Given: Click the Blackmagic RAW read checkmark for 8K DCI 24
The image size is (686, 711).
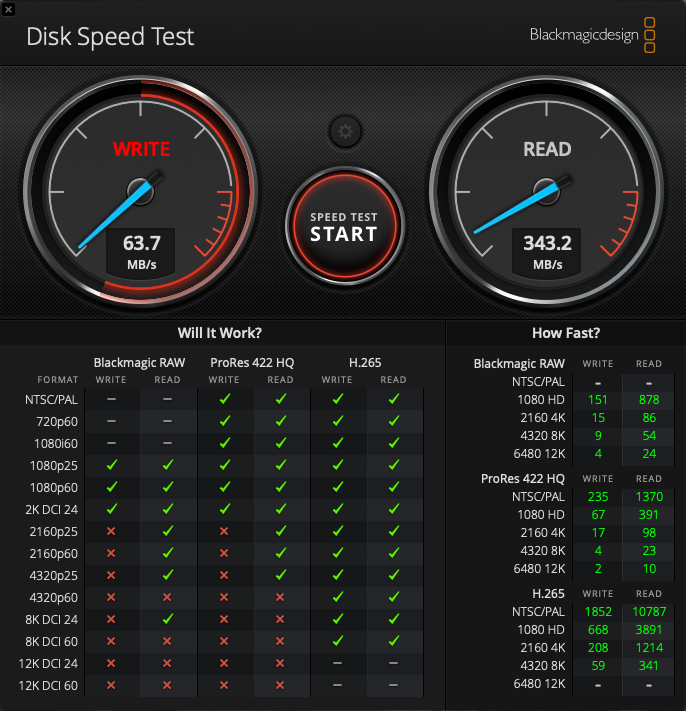Looking at the screenshot, I should pos(168,618).
